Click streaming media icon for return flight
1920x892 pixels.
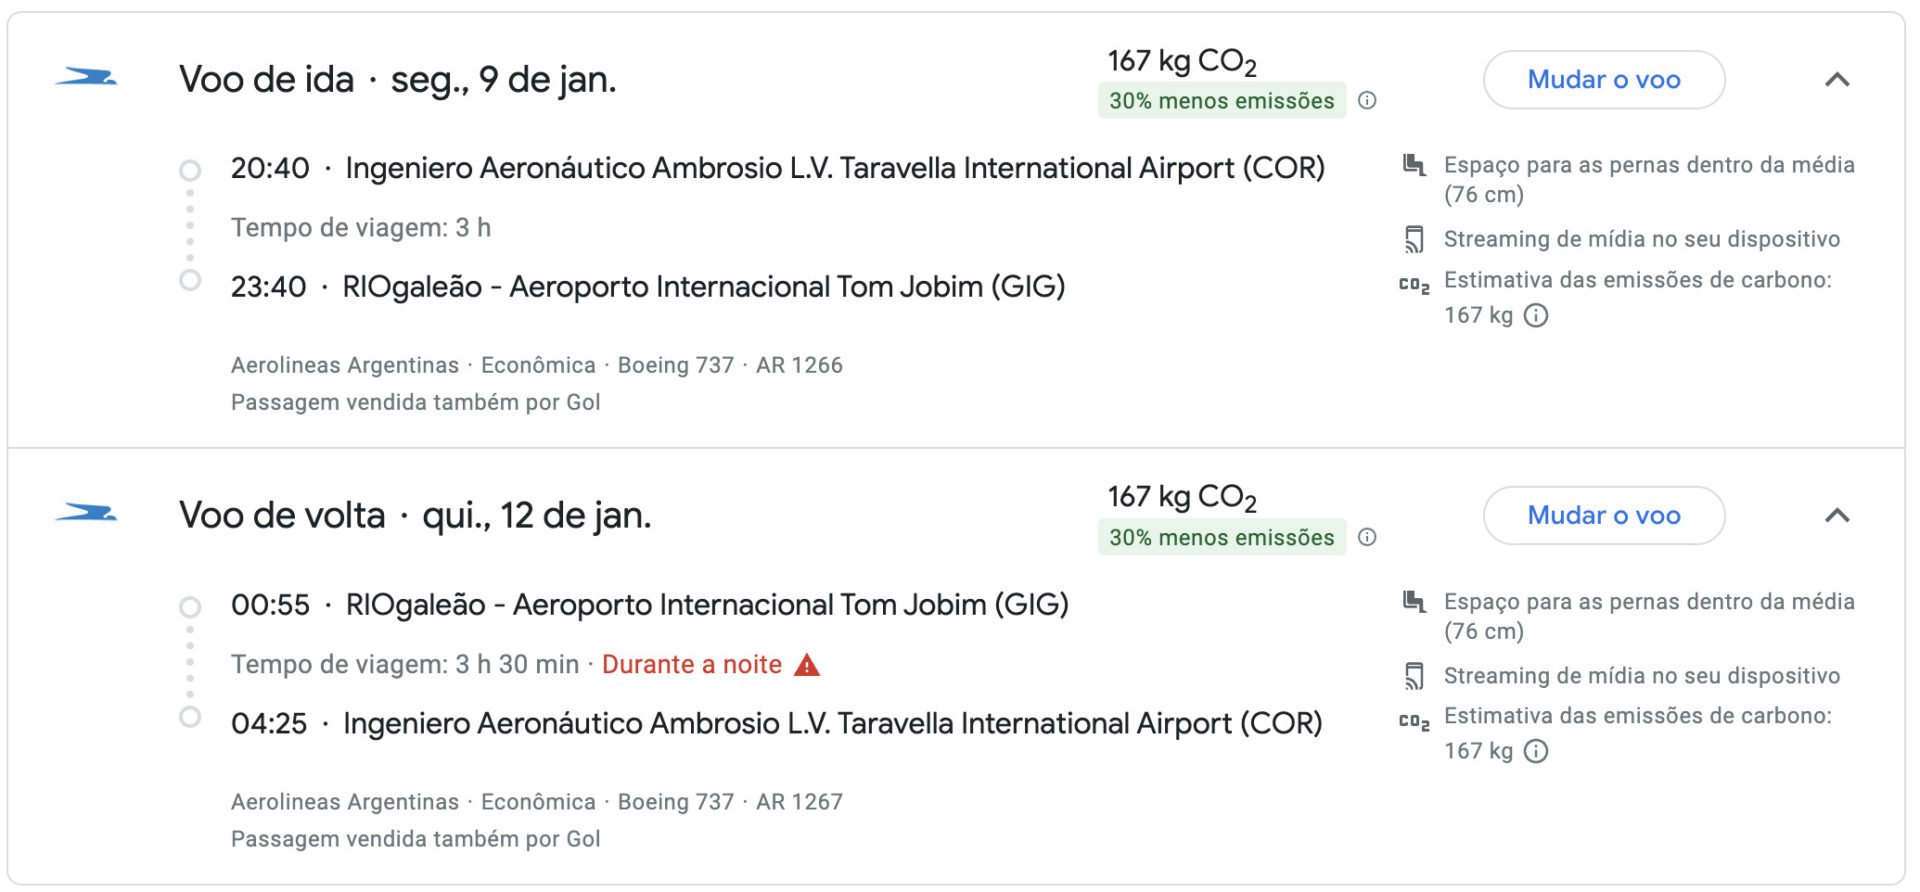[x=1414, y=676]
